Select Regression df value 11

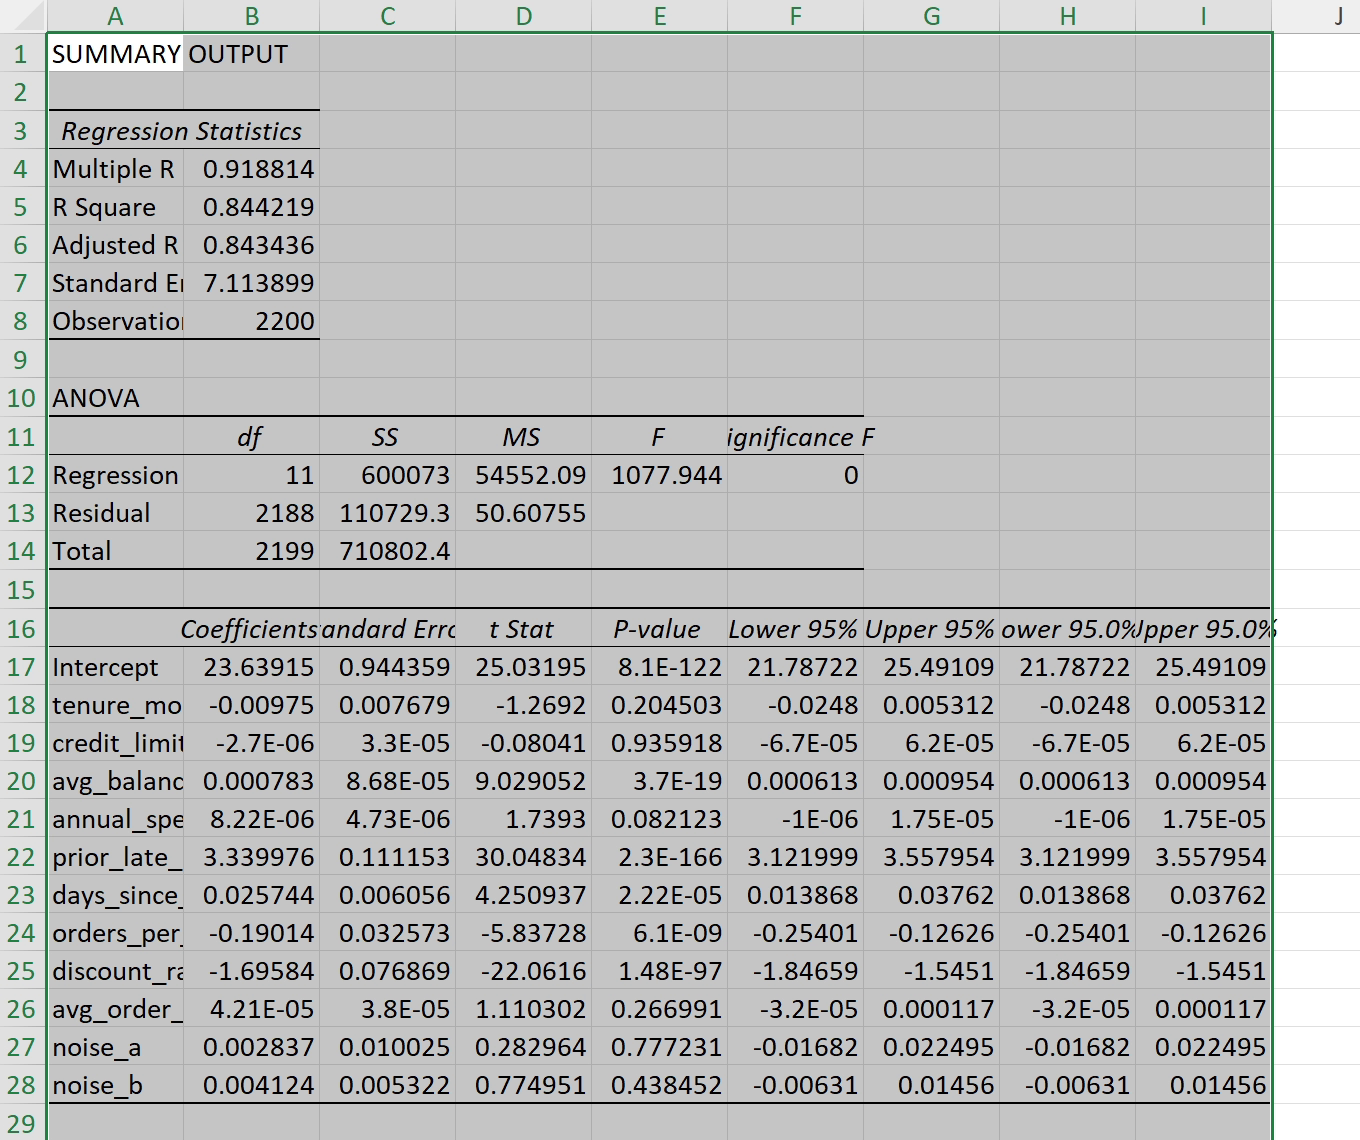pos(252,475)
